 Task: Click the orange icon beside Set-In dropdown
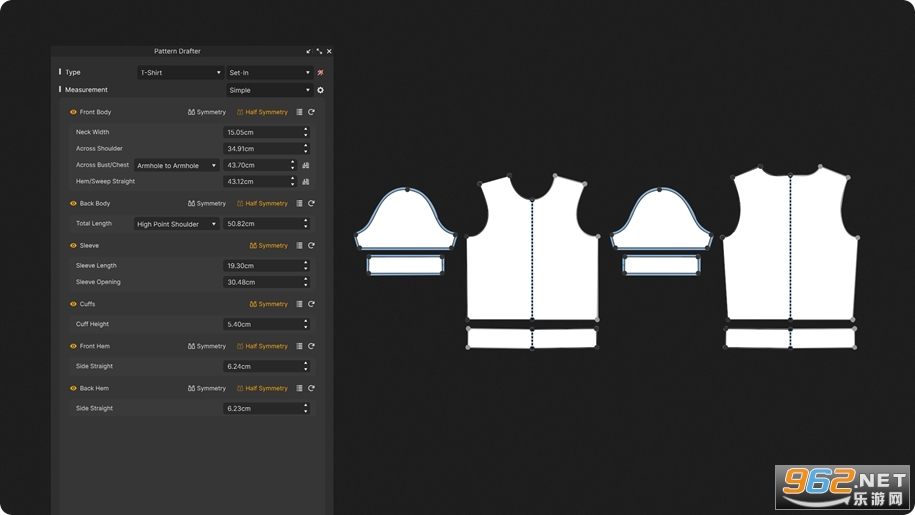pos(320,73)
